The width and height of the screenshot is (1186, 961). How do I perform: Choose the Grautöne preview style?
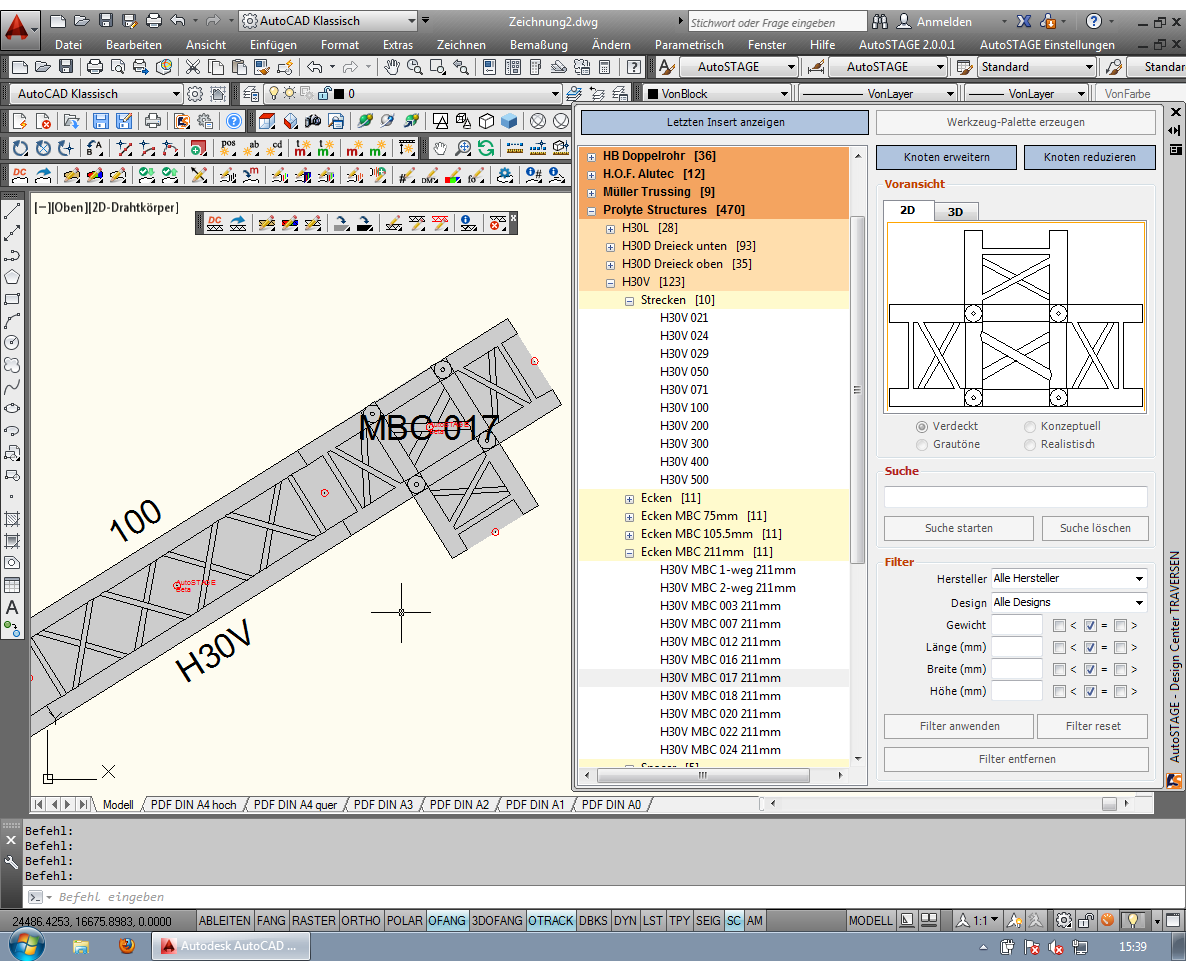922,444
